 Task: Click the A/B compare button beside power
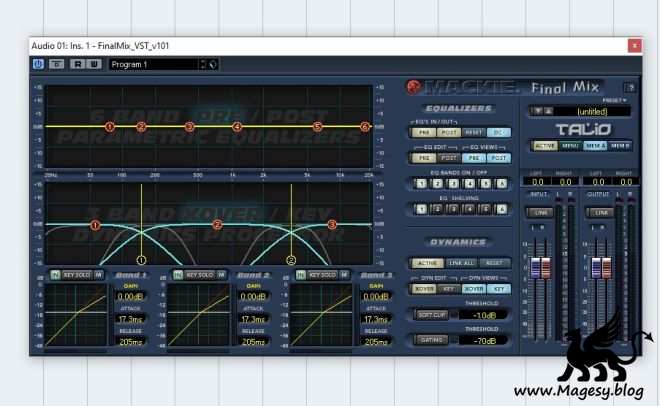(56, 64)
